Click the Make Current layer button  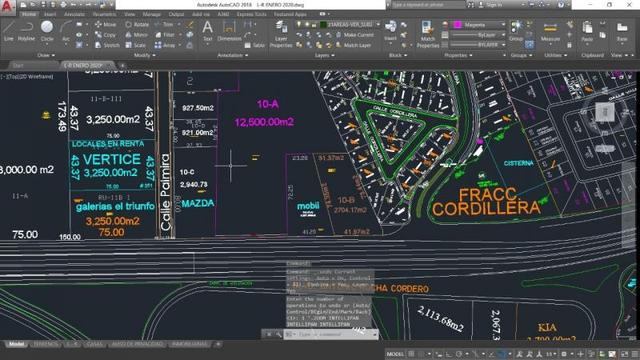coord(355,35)
